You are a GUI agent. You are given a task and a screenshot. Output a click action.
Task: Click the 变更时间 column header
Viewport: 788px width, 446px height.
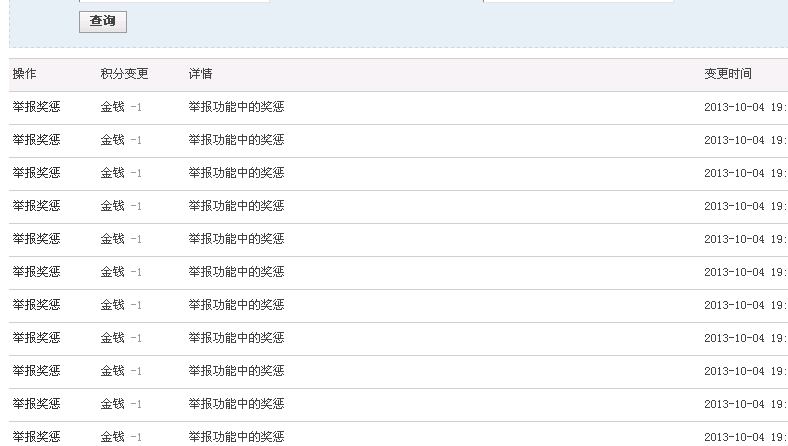(728, 74)
